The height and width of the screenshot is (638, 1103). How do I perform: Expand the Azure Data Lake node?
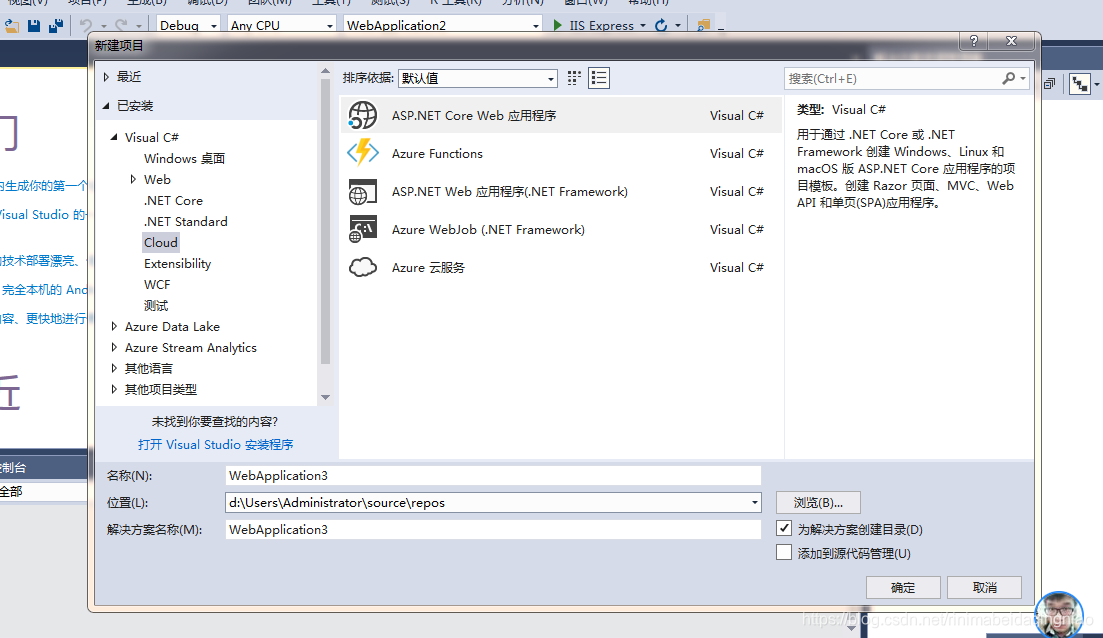tap(114, 326)
